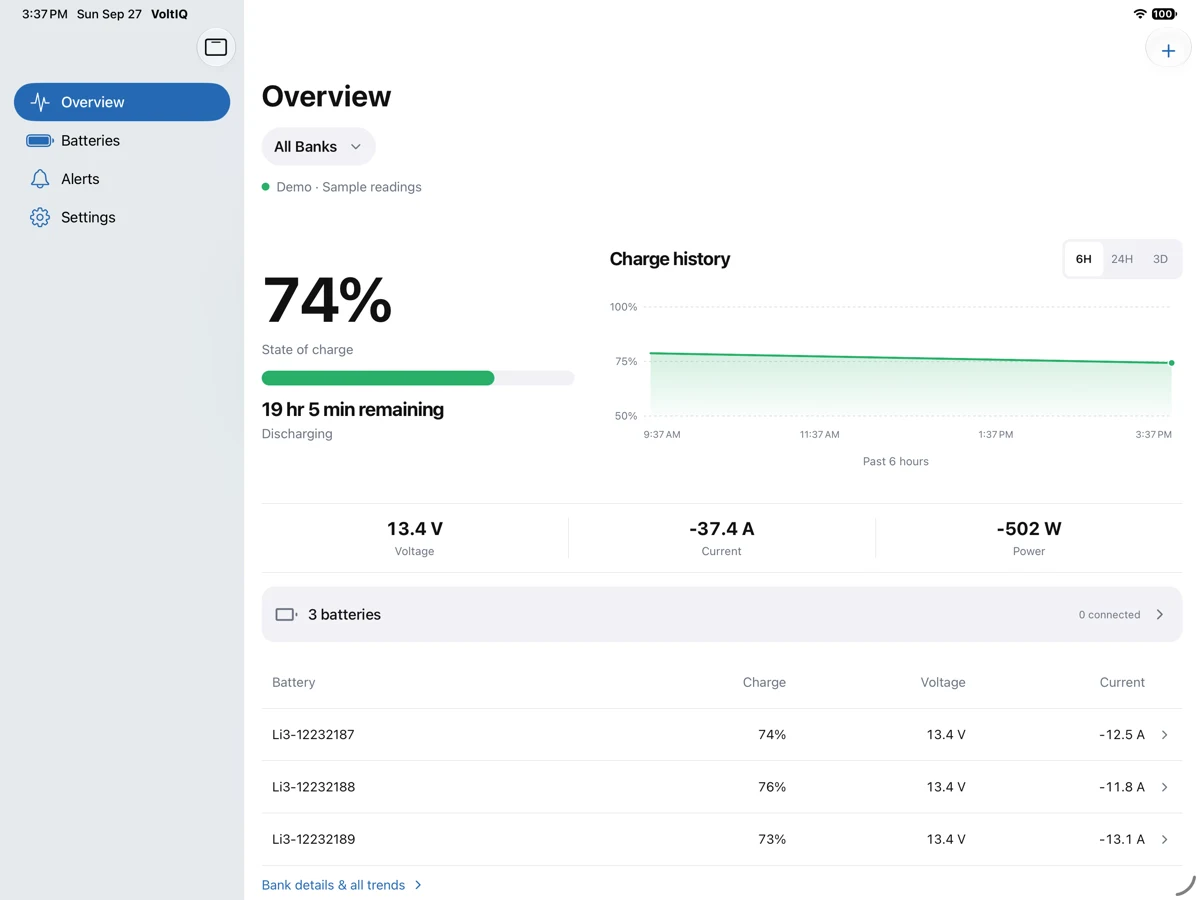The height and width of the screenshot is (900, 1200).
Task: Expand the 3 batteries row chevron
Action: (x=1160, y=614)
